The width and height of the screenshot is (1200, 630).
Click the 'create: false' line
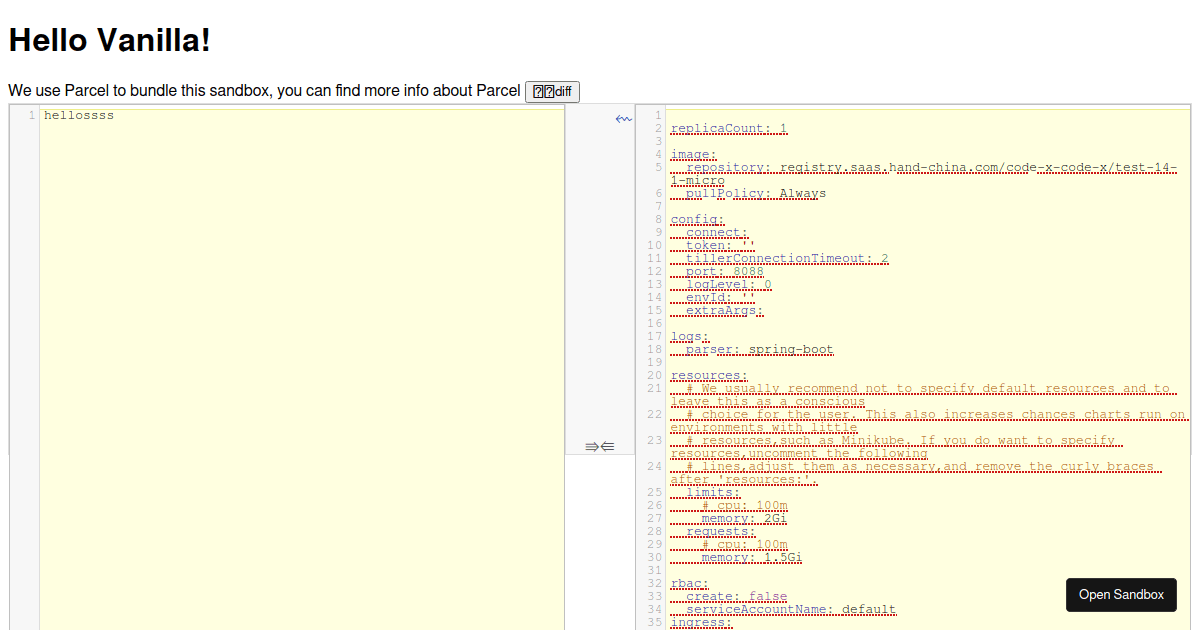[x=737, y=596]
